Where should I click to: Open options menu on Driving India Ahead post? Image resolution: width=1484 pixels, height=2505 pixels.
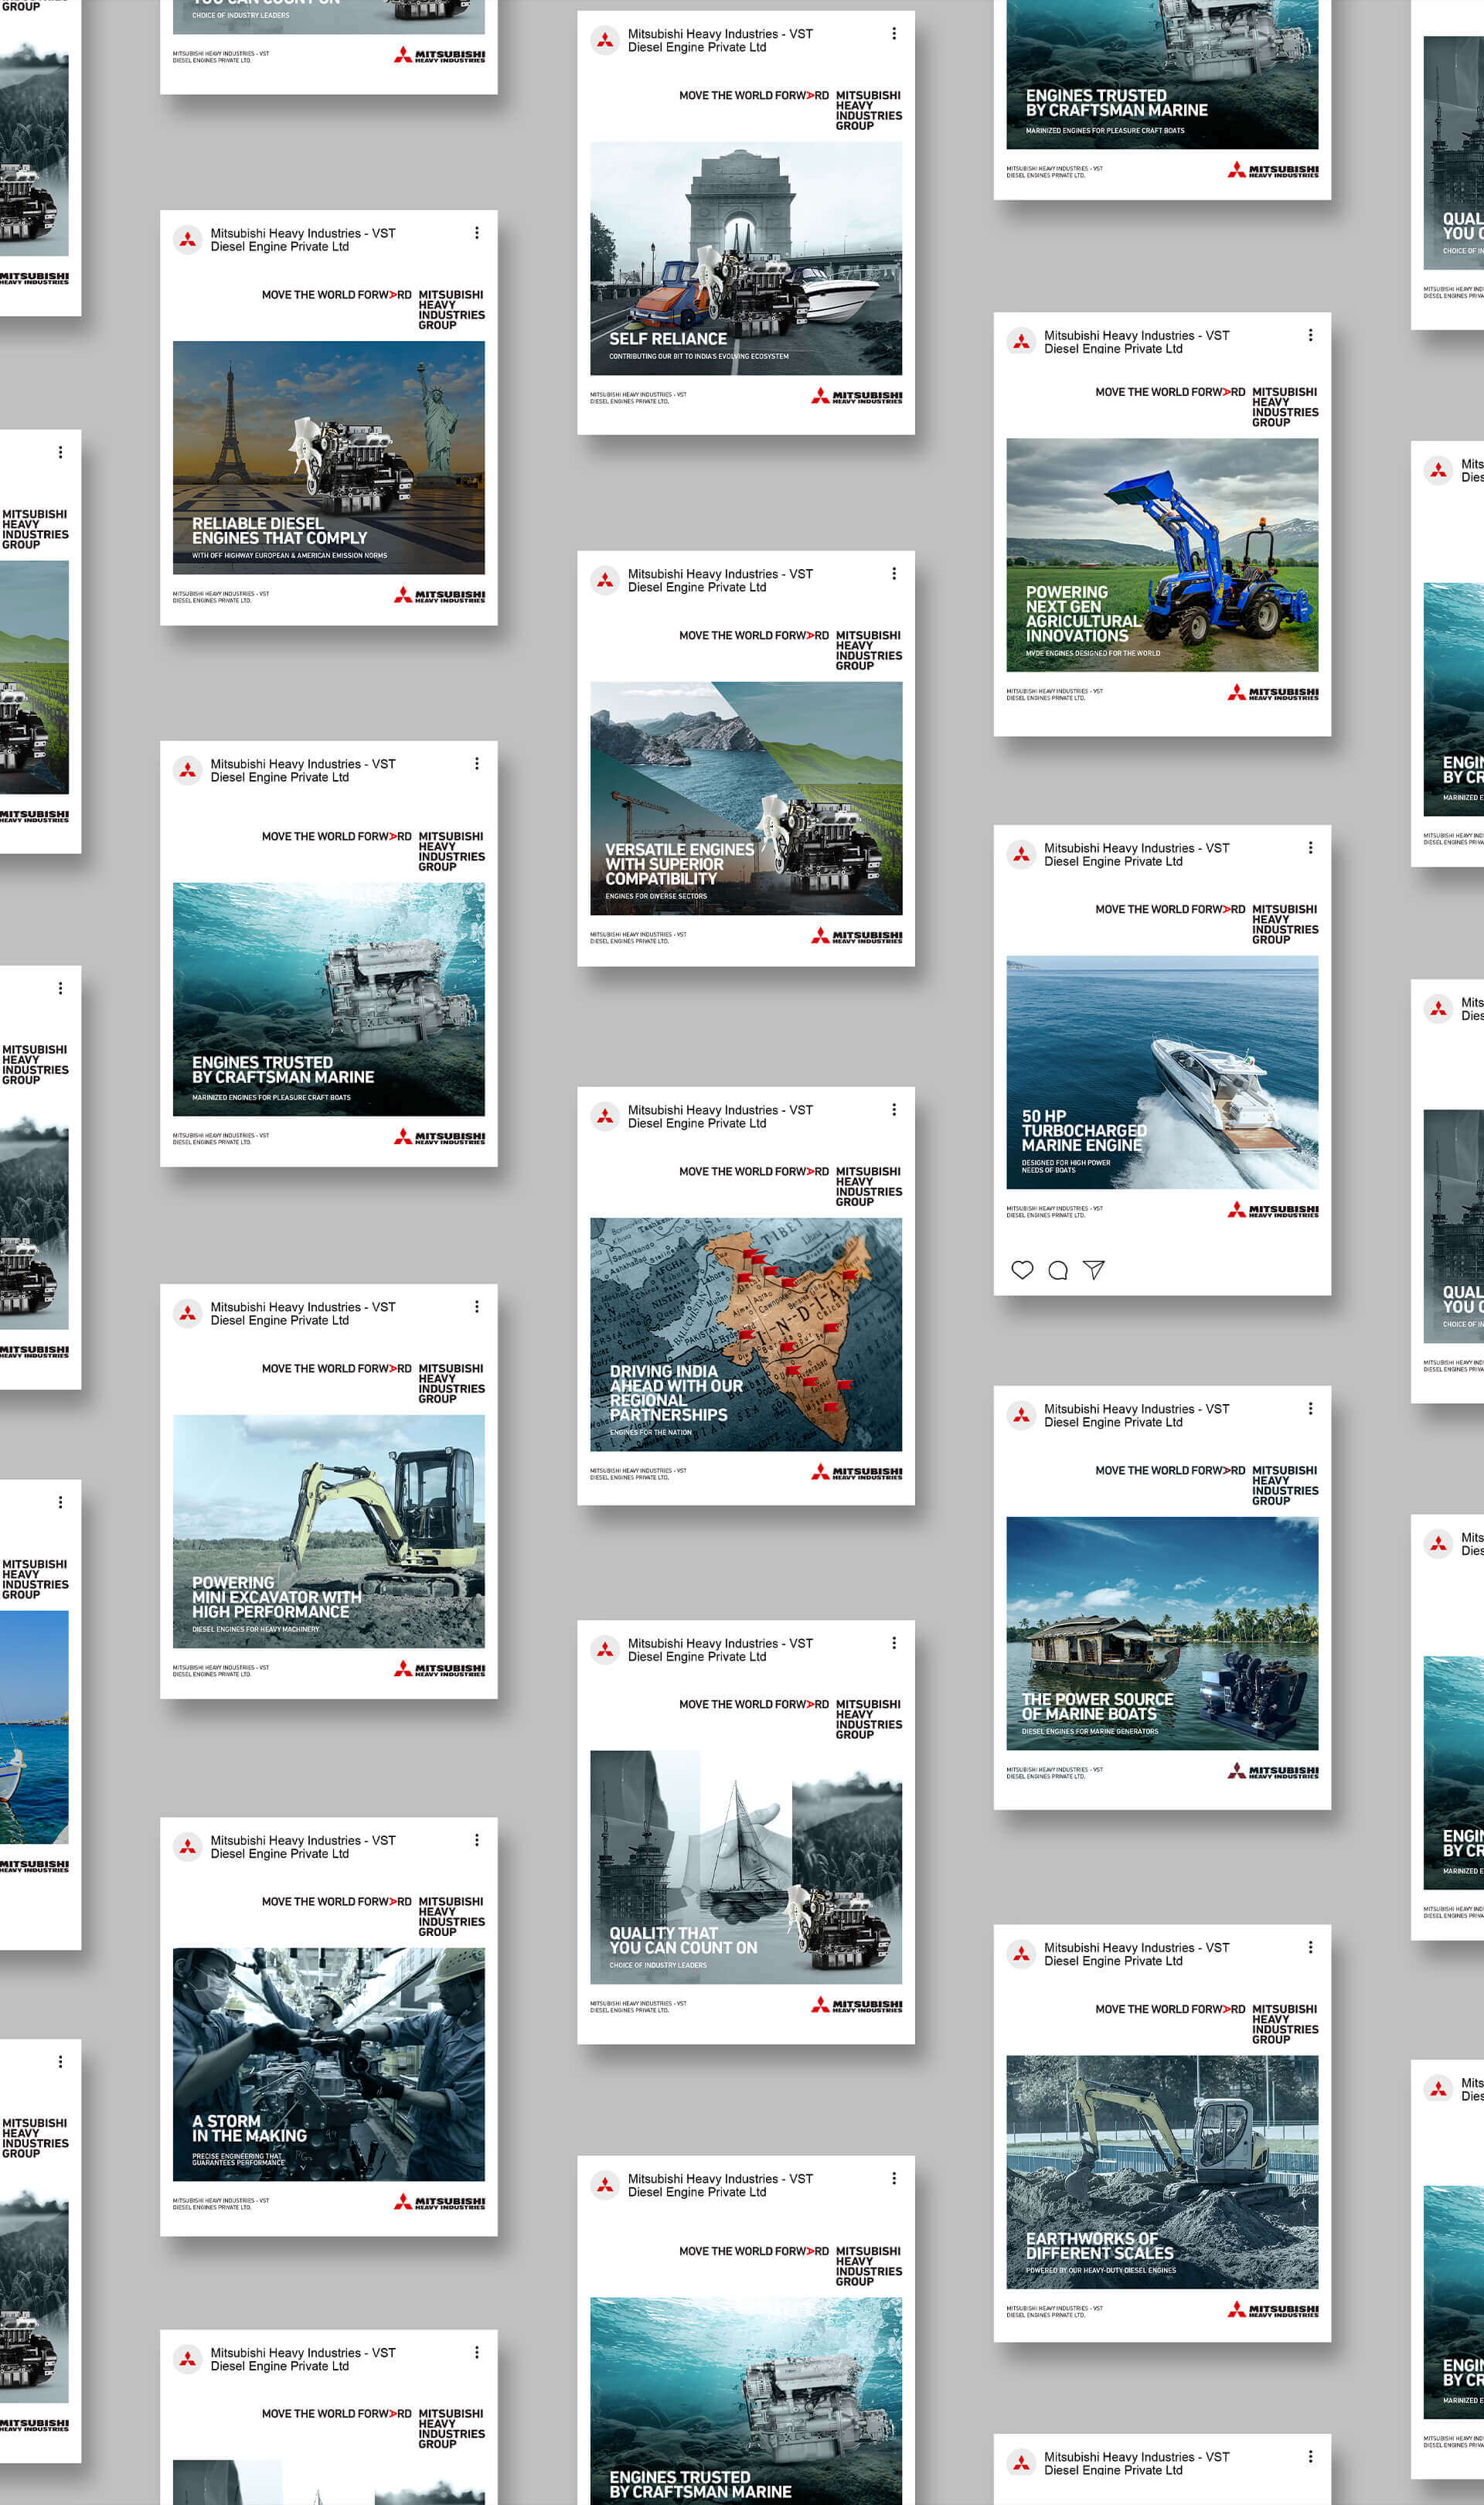point(893,1109)
